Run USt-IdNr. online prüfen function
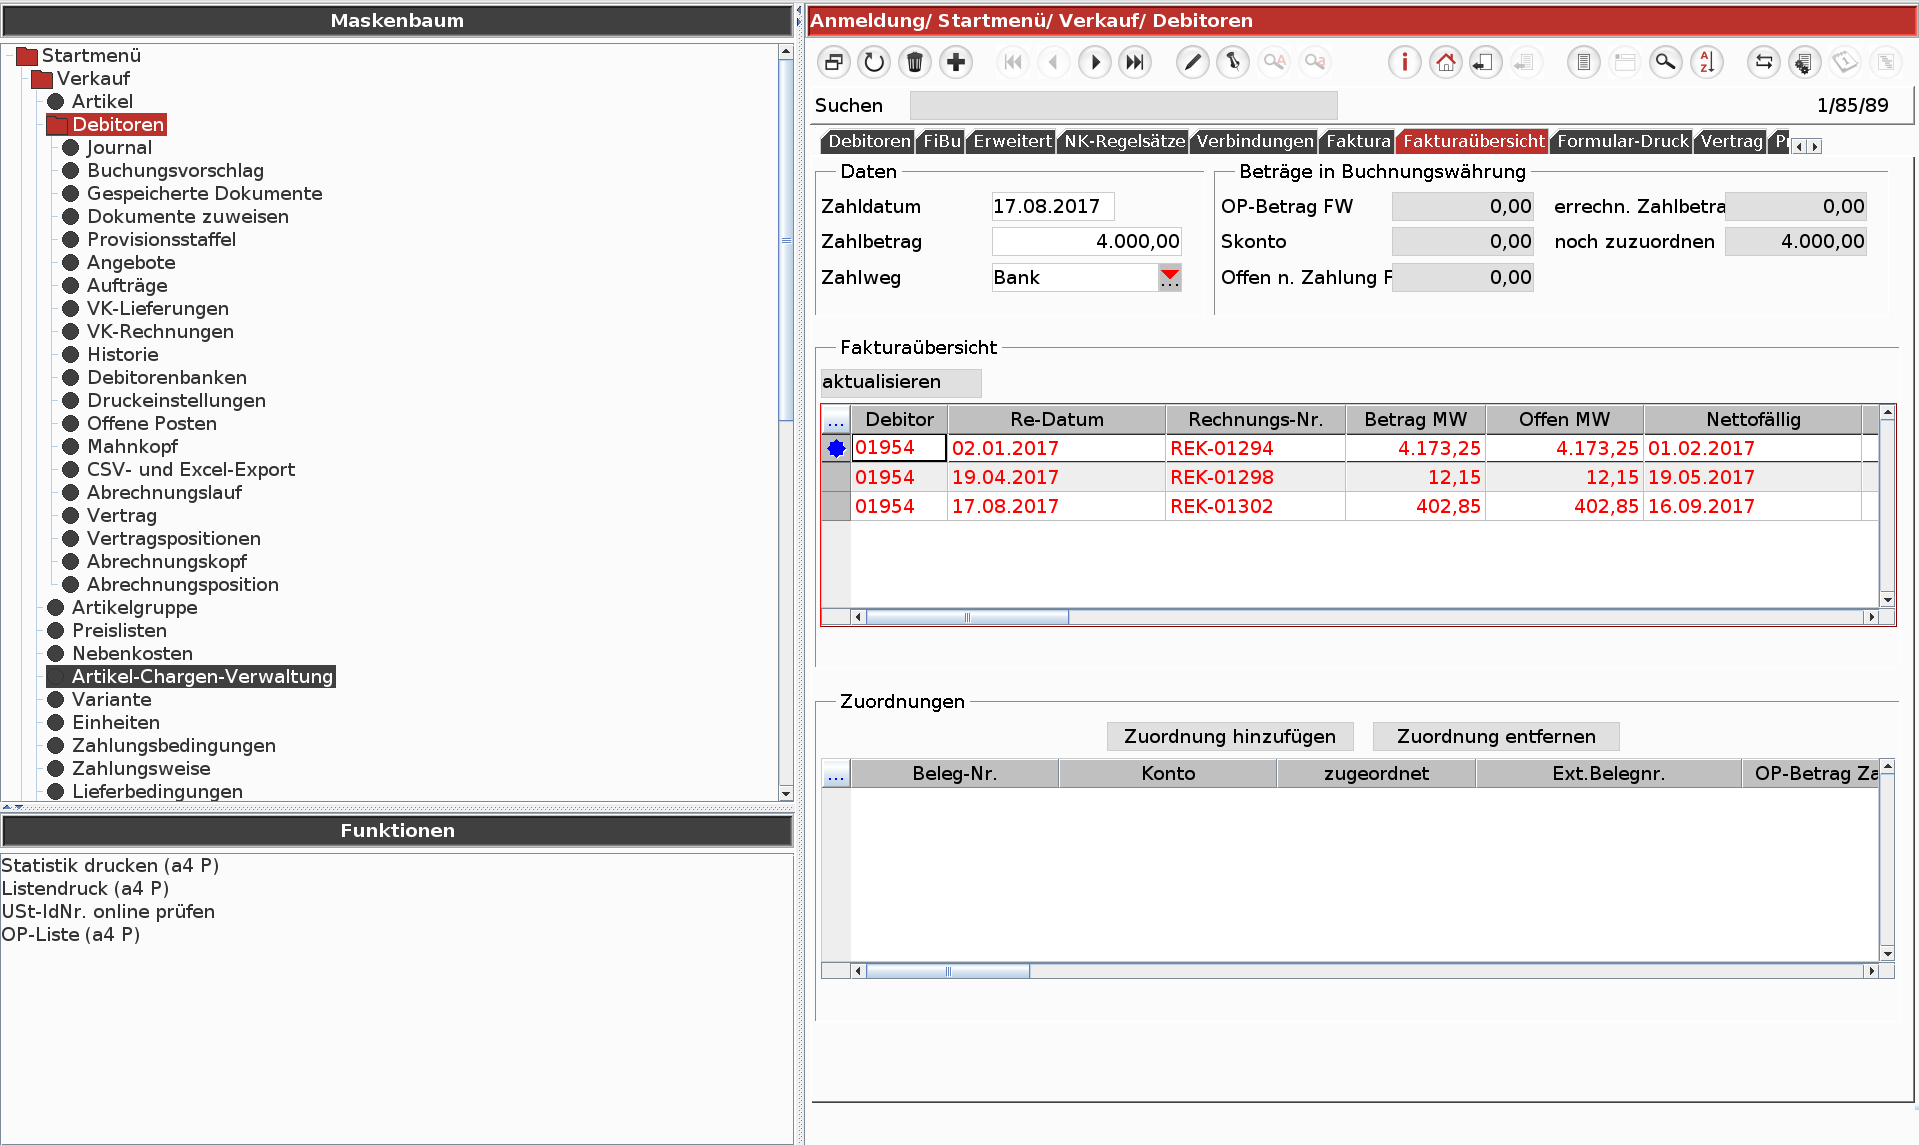The height and width of the screenshot is (1145, 1919). click(x=108, y=912)
